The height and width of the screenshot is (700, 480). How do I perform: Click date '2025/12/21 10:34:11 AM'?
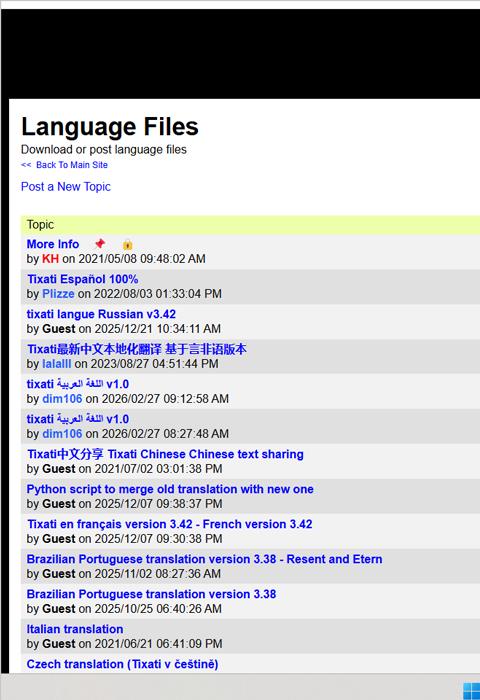tap(157, 329)
